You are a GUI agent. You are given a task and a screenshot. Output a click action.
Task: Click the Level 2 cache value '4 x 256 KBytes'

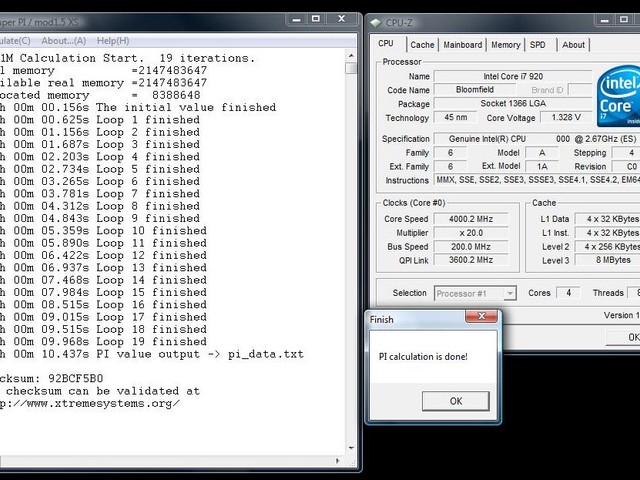tap(607, 247)
